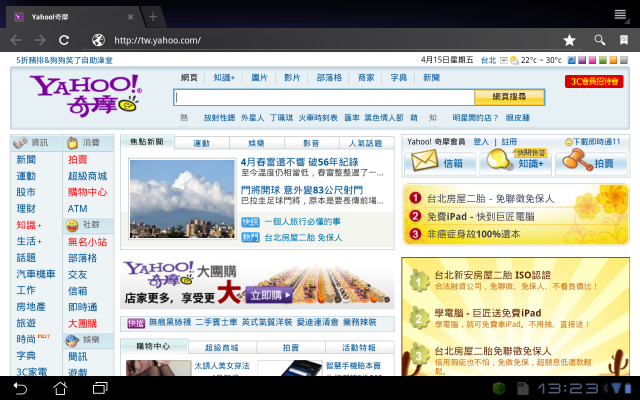
Task: Open 信箱 via the envelope icon
Action: (424, 160)
